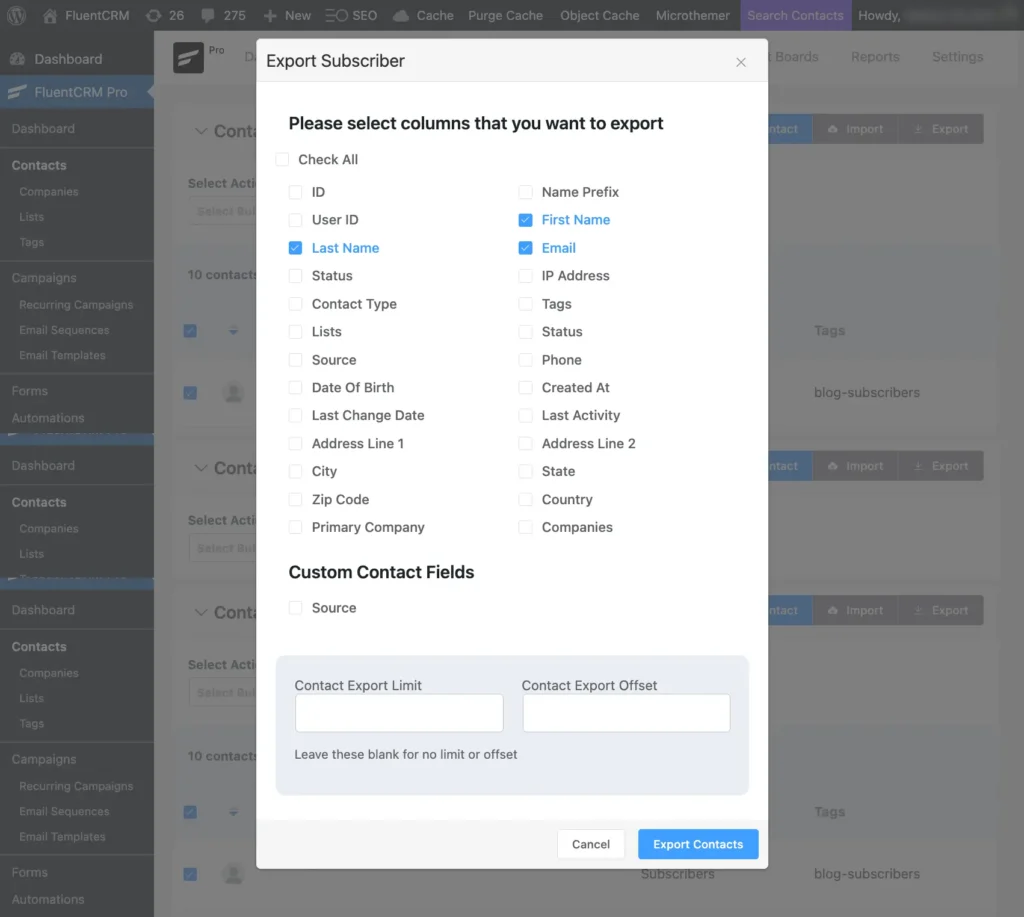Viewport: 1024px width, 917px height.
Task: Enable the Last Change Date checkbox
Action: (x=295, y=415)
